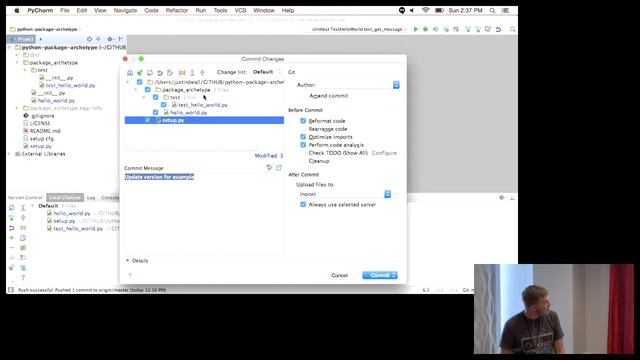Open the PyCharm app menu
The width and height of the screenshot is (640, 360).
(x=40, y=10)
